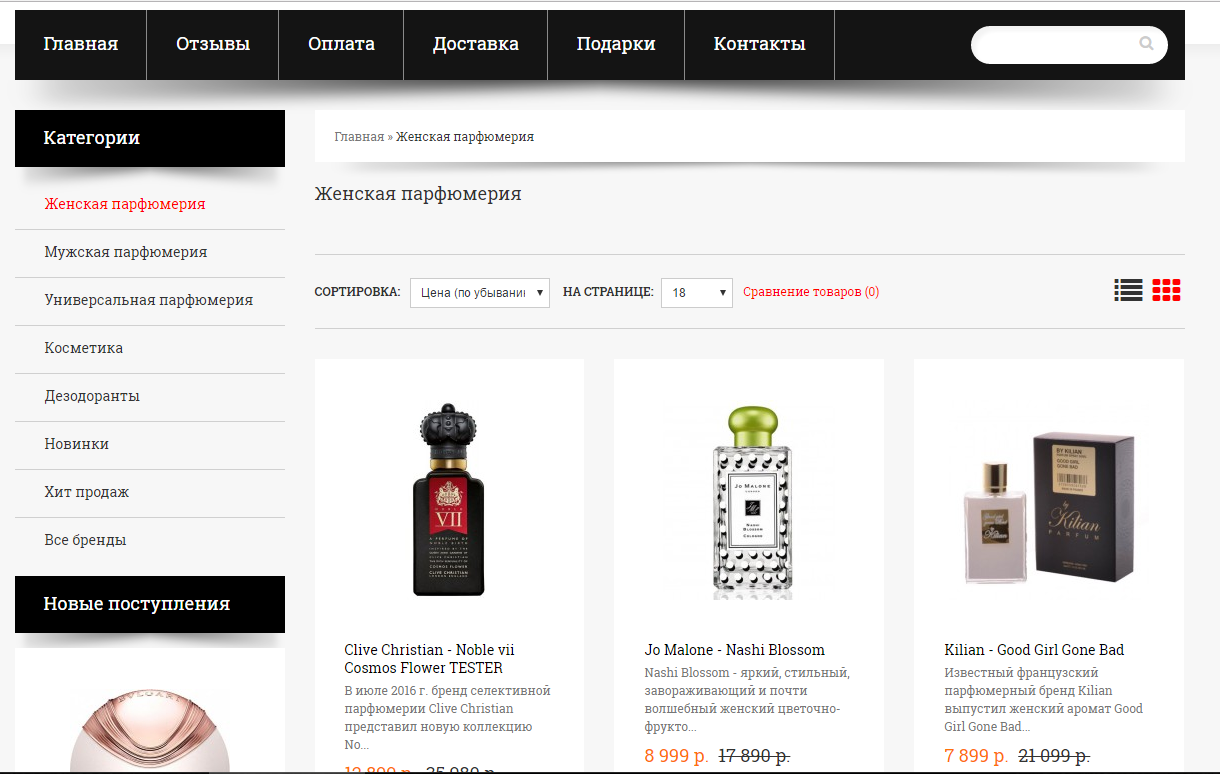1220x774 pixels.
Task: Open Сравнение товаров (0) link
Action: click(811, 292)
